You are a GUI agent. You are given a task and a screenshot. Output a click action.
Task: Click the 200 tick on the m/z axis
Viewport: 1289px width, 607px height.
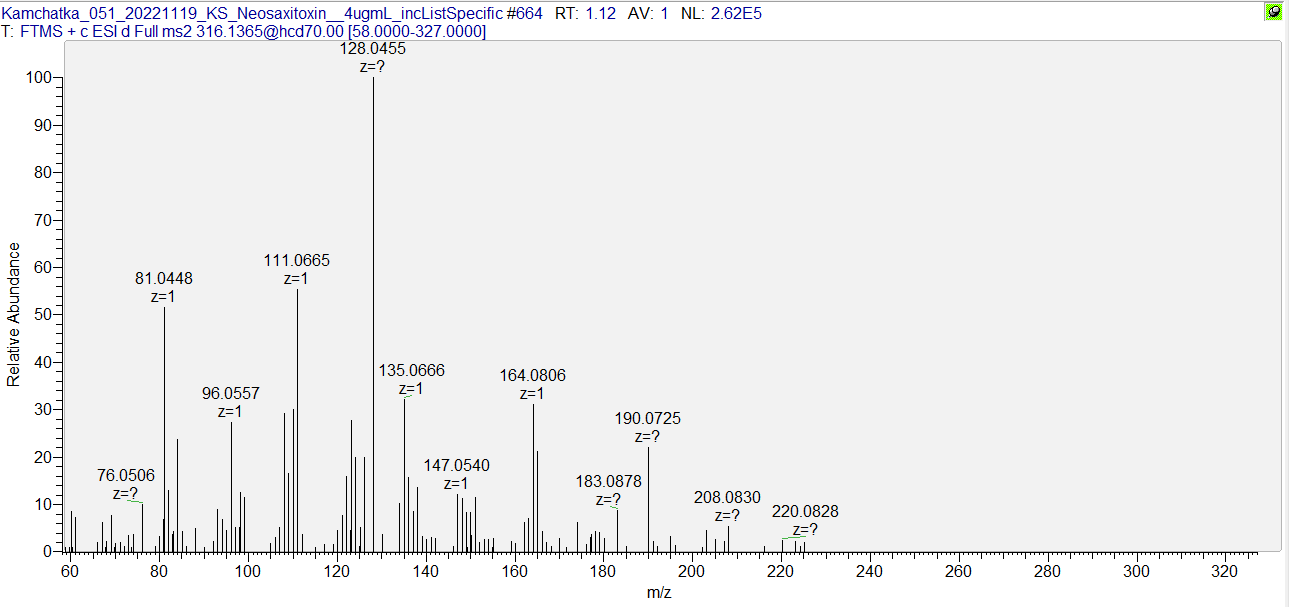[x=692, y=571]
